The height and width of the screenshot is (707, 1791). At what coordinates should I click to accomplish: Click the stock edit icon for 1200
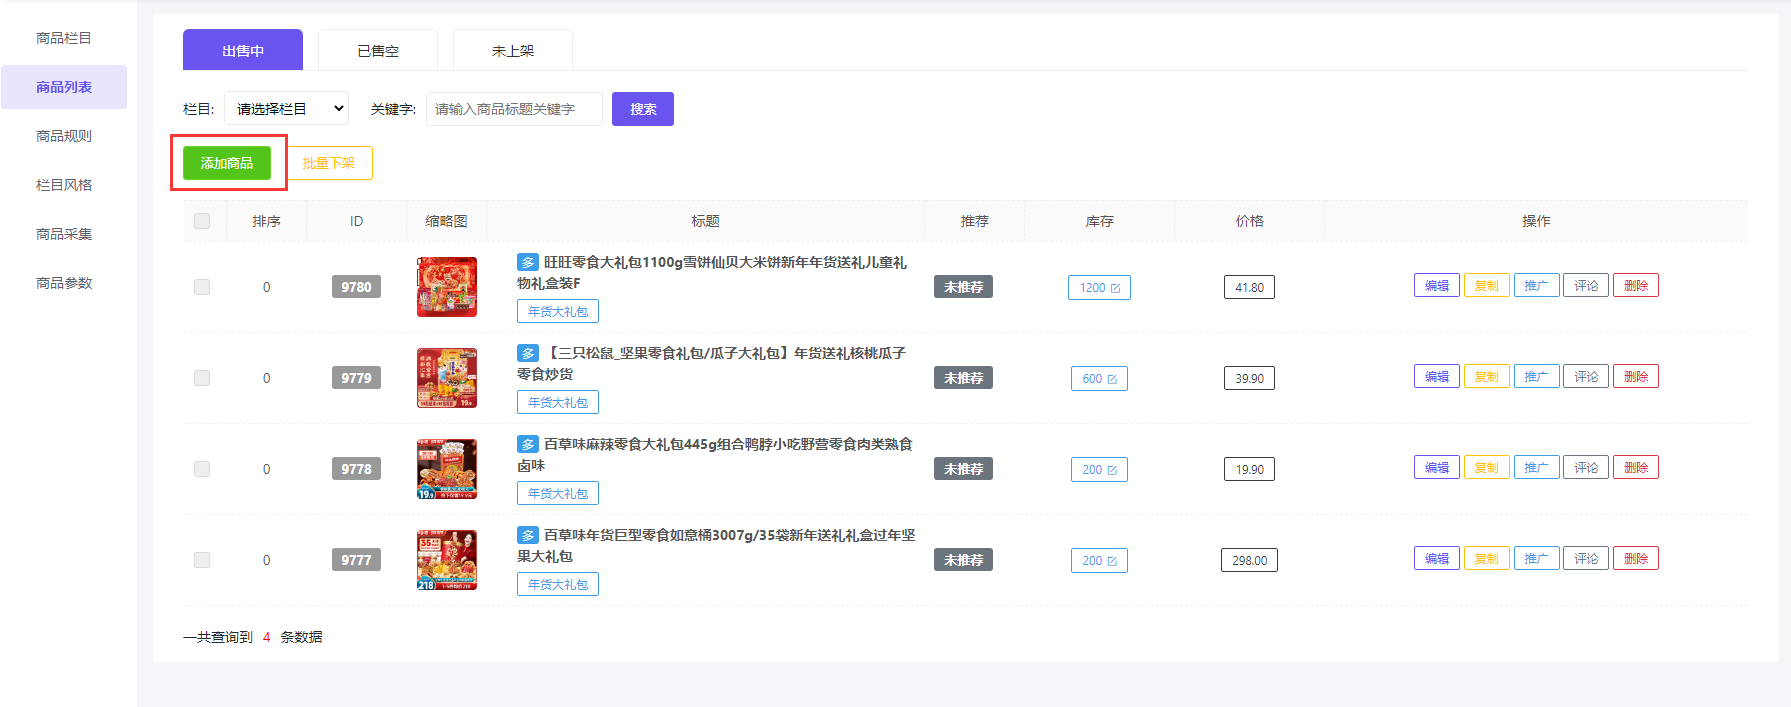[1114, 288]
